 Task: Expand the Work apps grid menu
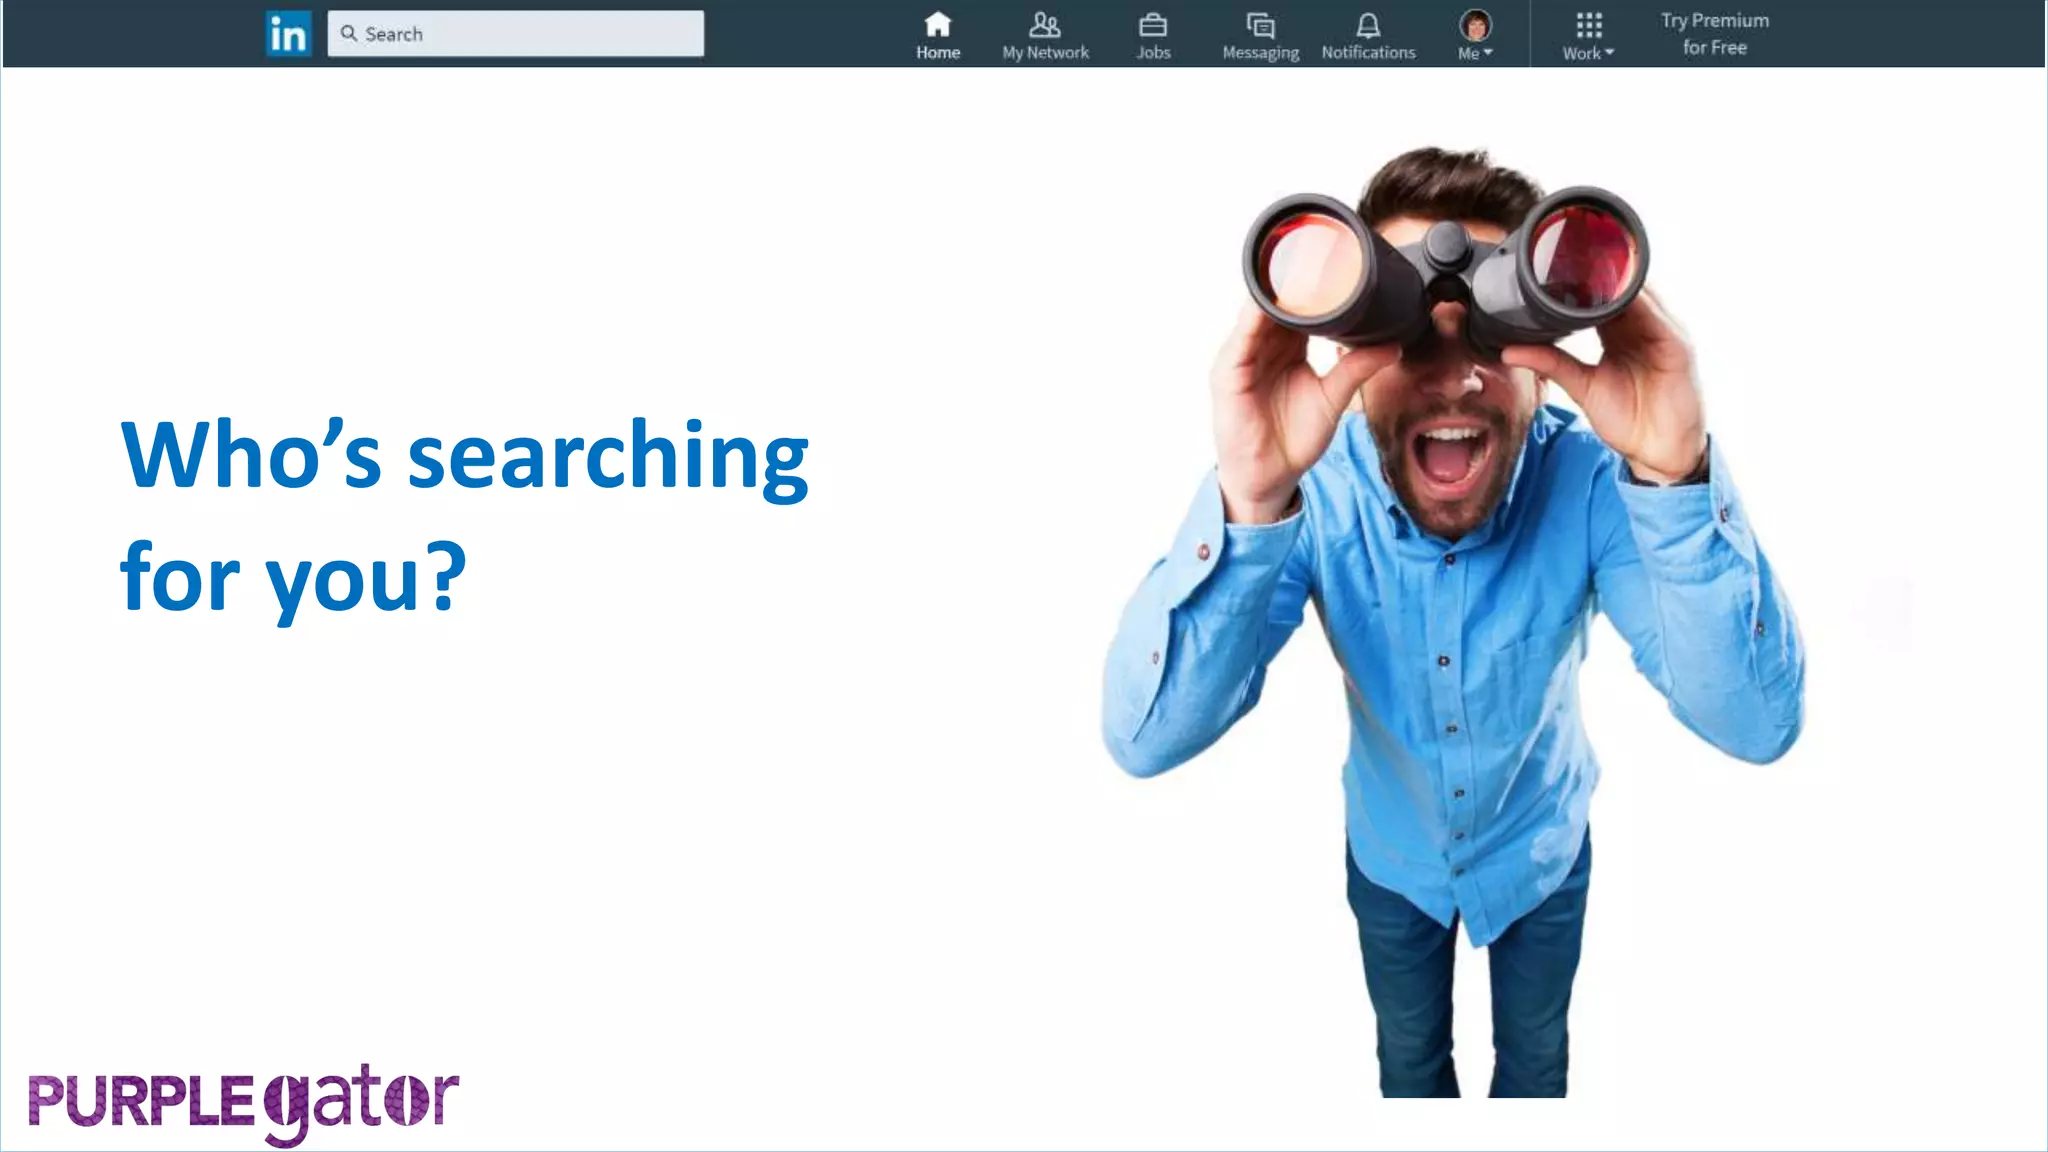pos(1589,36)
